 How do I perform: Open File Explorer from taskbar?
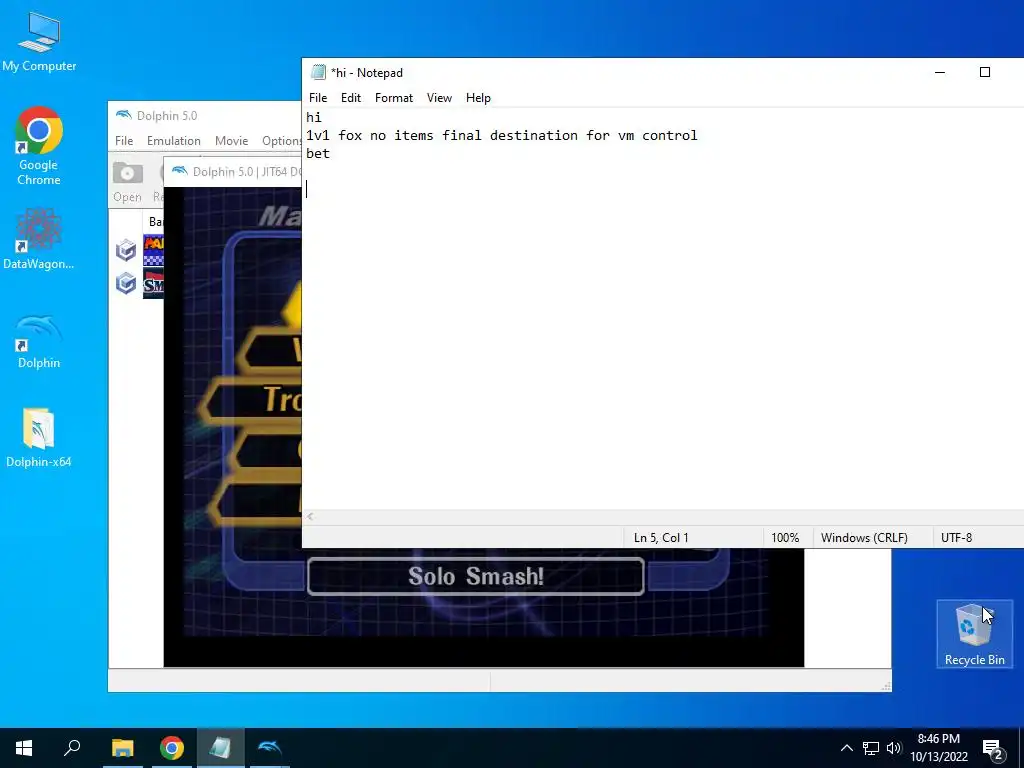(x=122, y=748)
